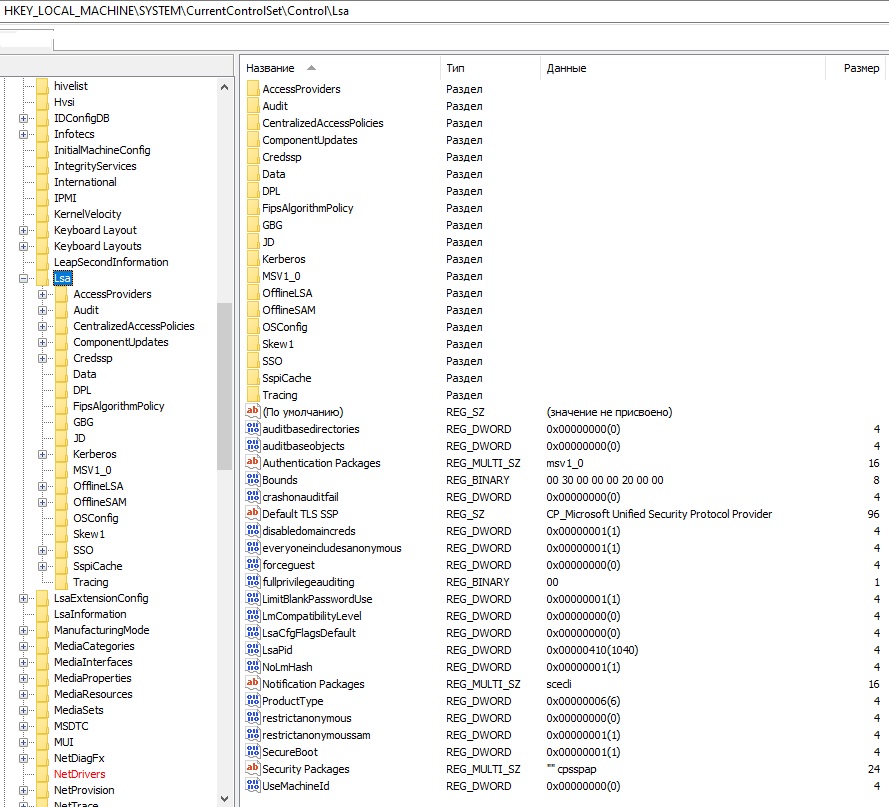The height and width of the screenshot is (807, 889).
Task: Click the string icon of Security Packages
Action: pyautogui.click(x=253, y=768)
